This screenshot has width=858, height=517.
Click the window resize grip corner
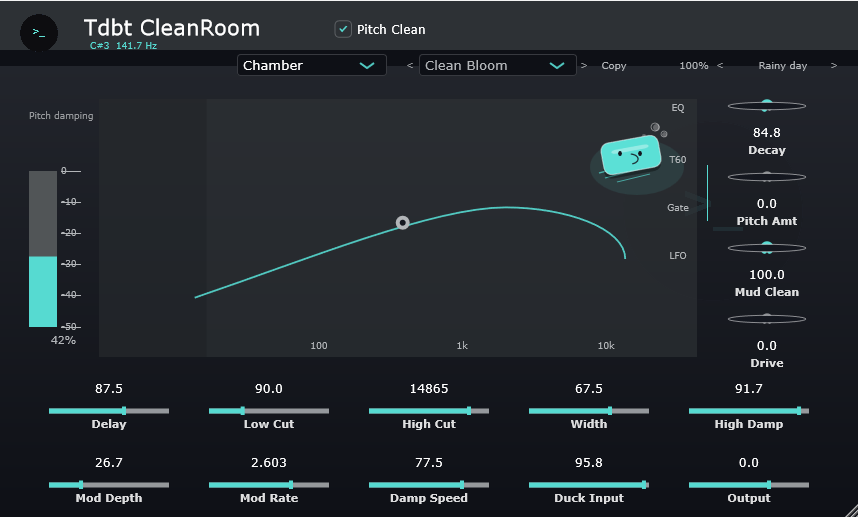pyautogui.click(x=849, y=509)
